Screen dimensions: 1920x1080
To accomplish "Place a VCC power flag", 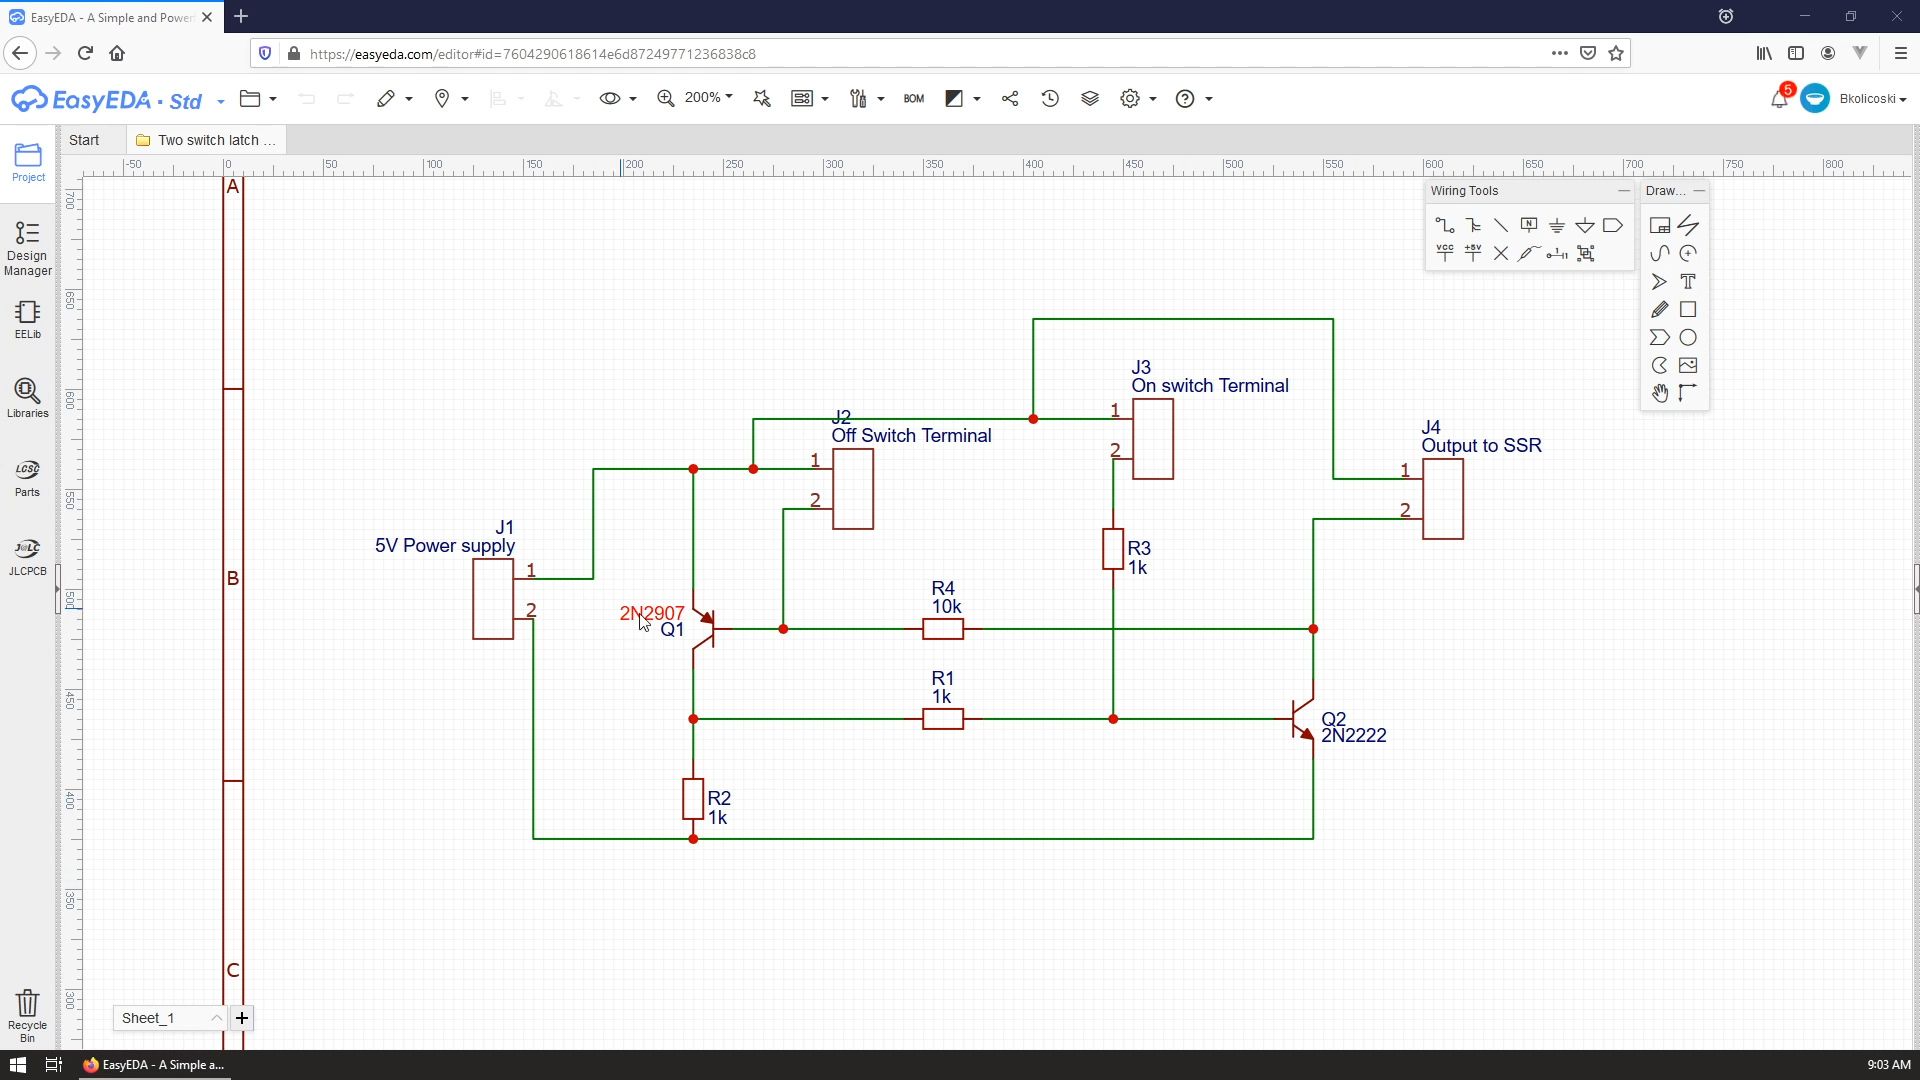I will 1444,253.
